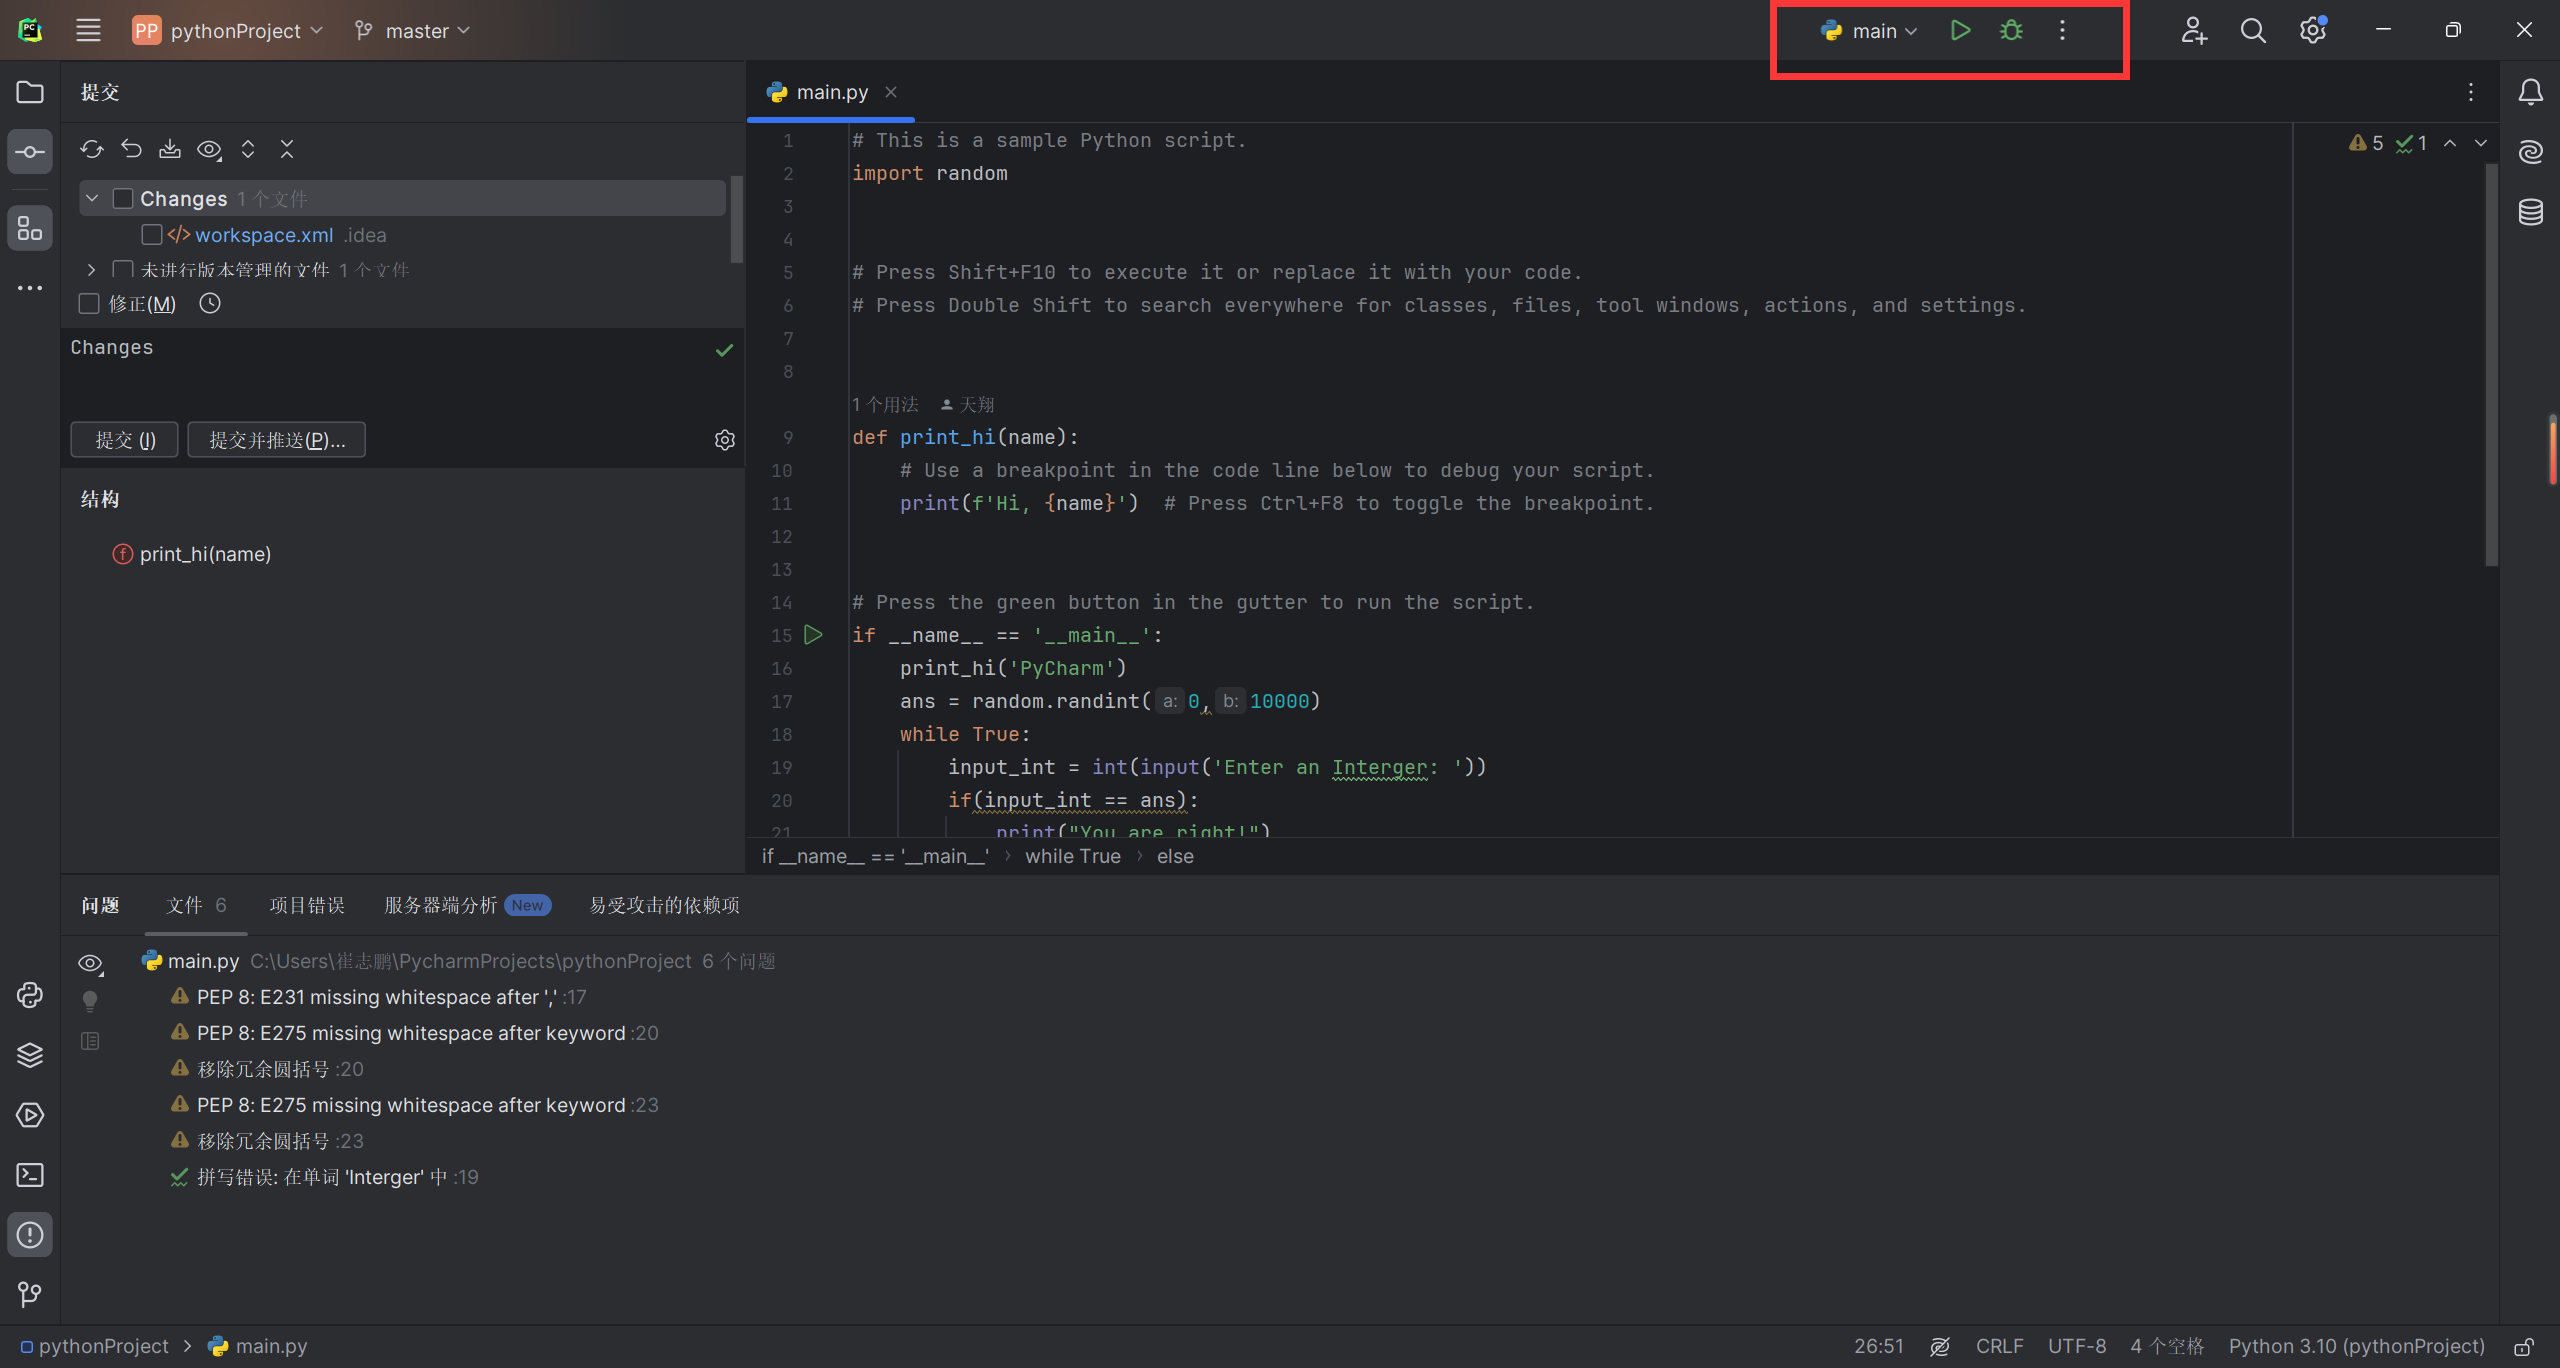Click the gutter run arrow on line 15

pos(813,635)
